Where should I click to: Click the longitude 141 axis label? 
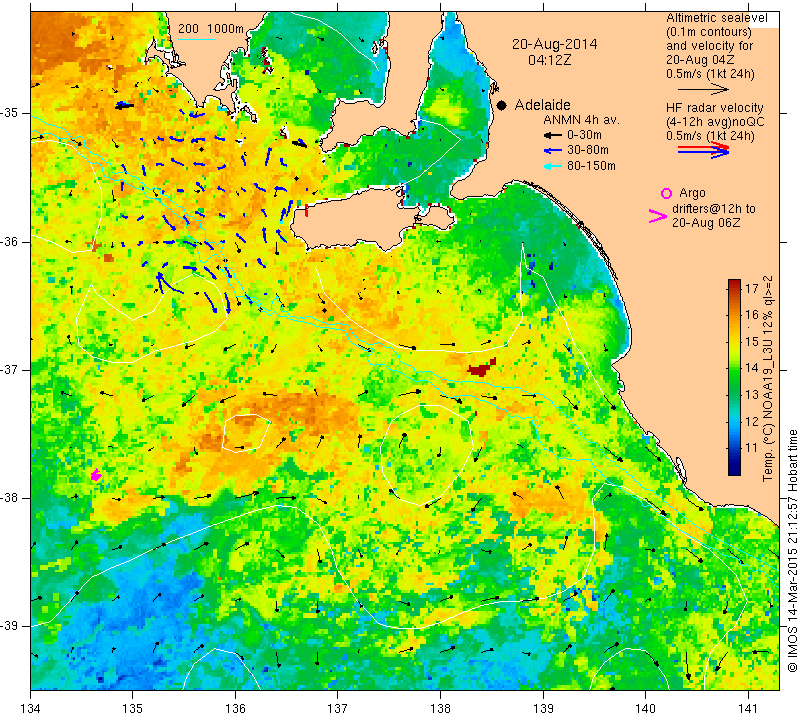click(748, 709)
